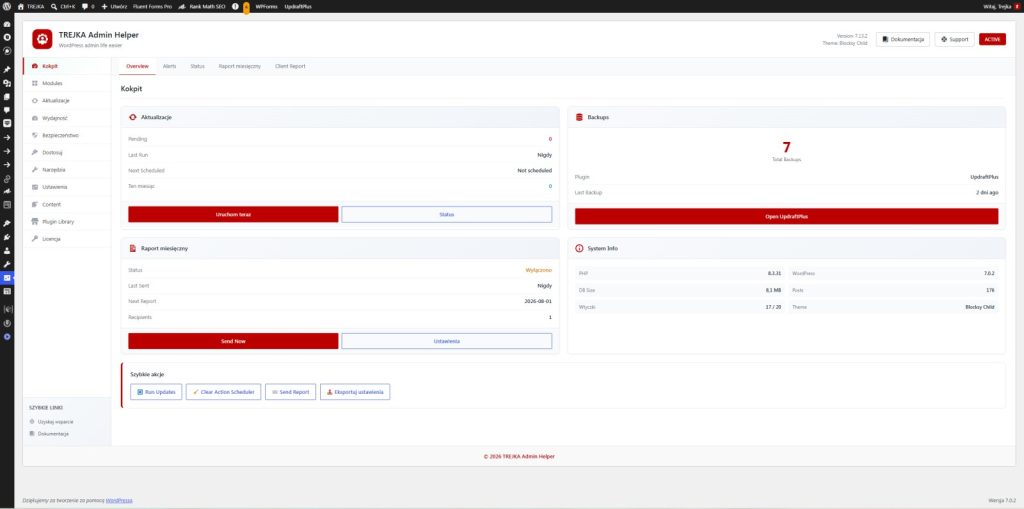The image size is (1024, 509).
Task: Click the Status button in Aktualizacje card
Action: pyautogui.click(x=447, y=214)
